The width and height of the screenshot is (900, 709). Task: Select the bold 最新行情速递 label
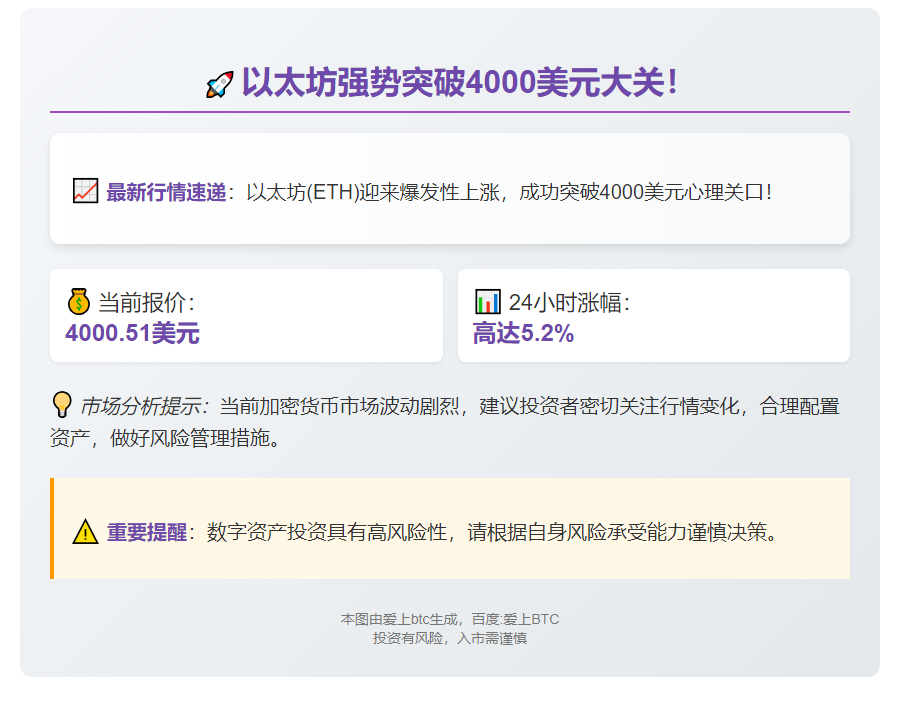coord(166,192)
